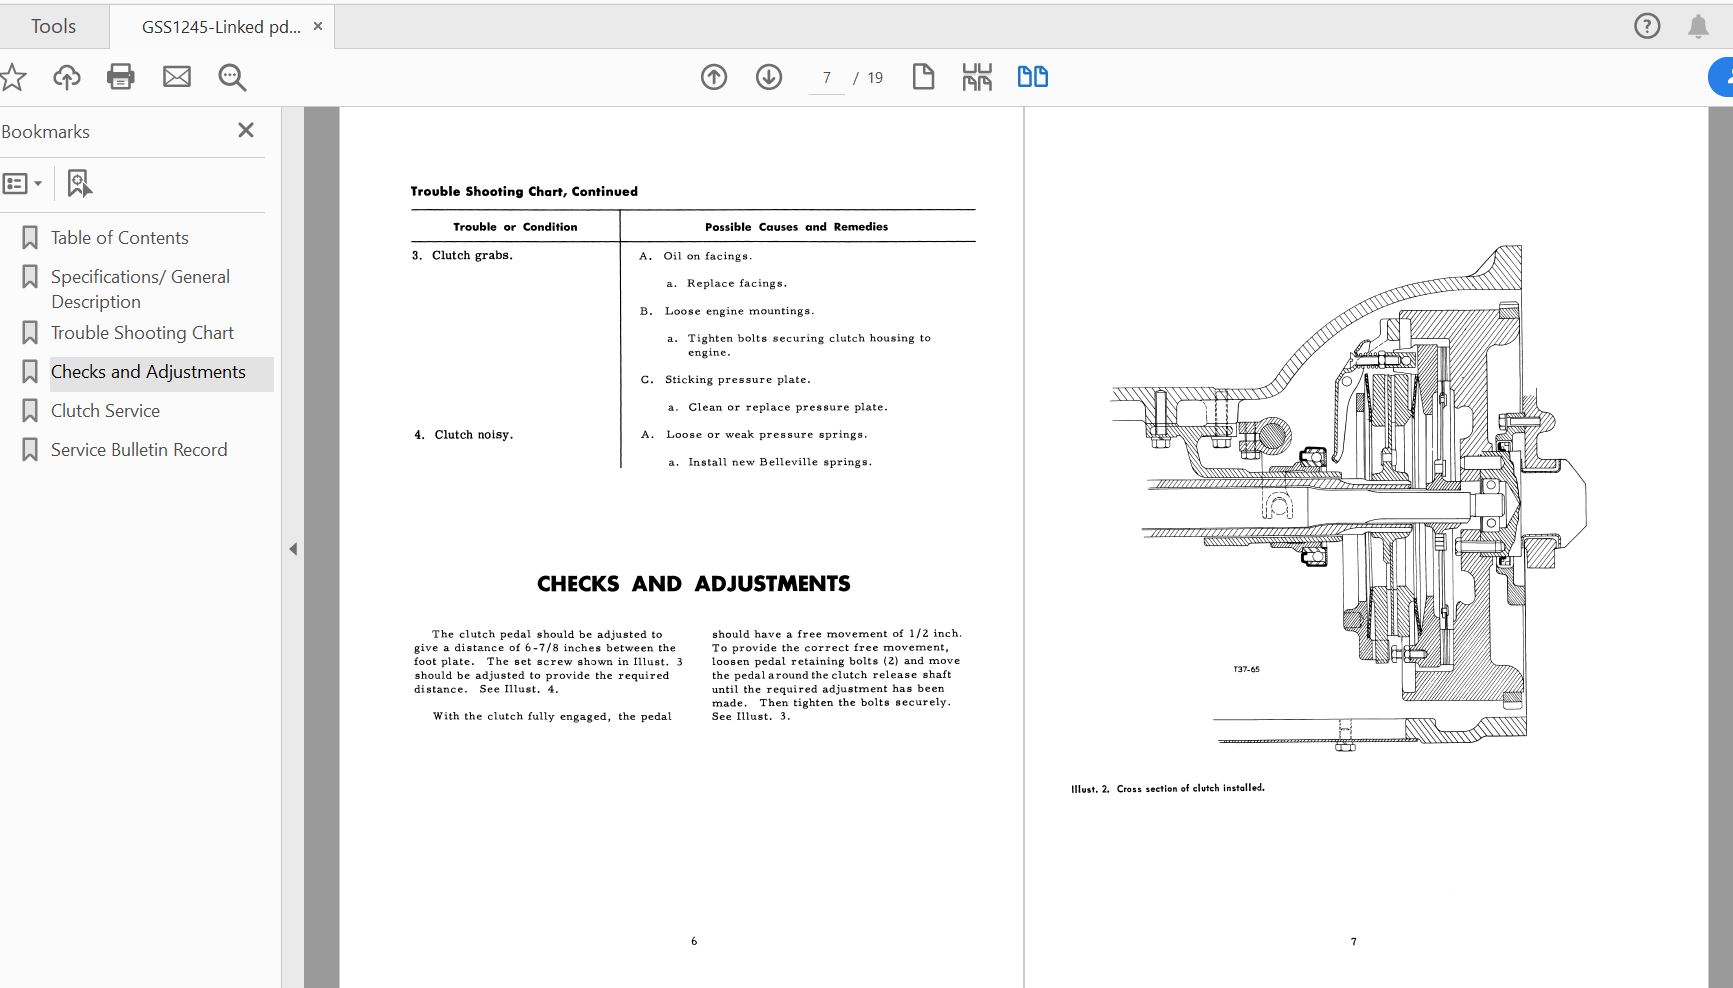Open the Tools tab

coord(53,27)
